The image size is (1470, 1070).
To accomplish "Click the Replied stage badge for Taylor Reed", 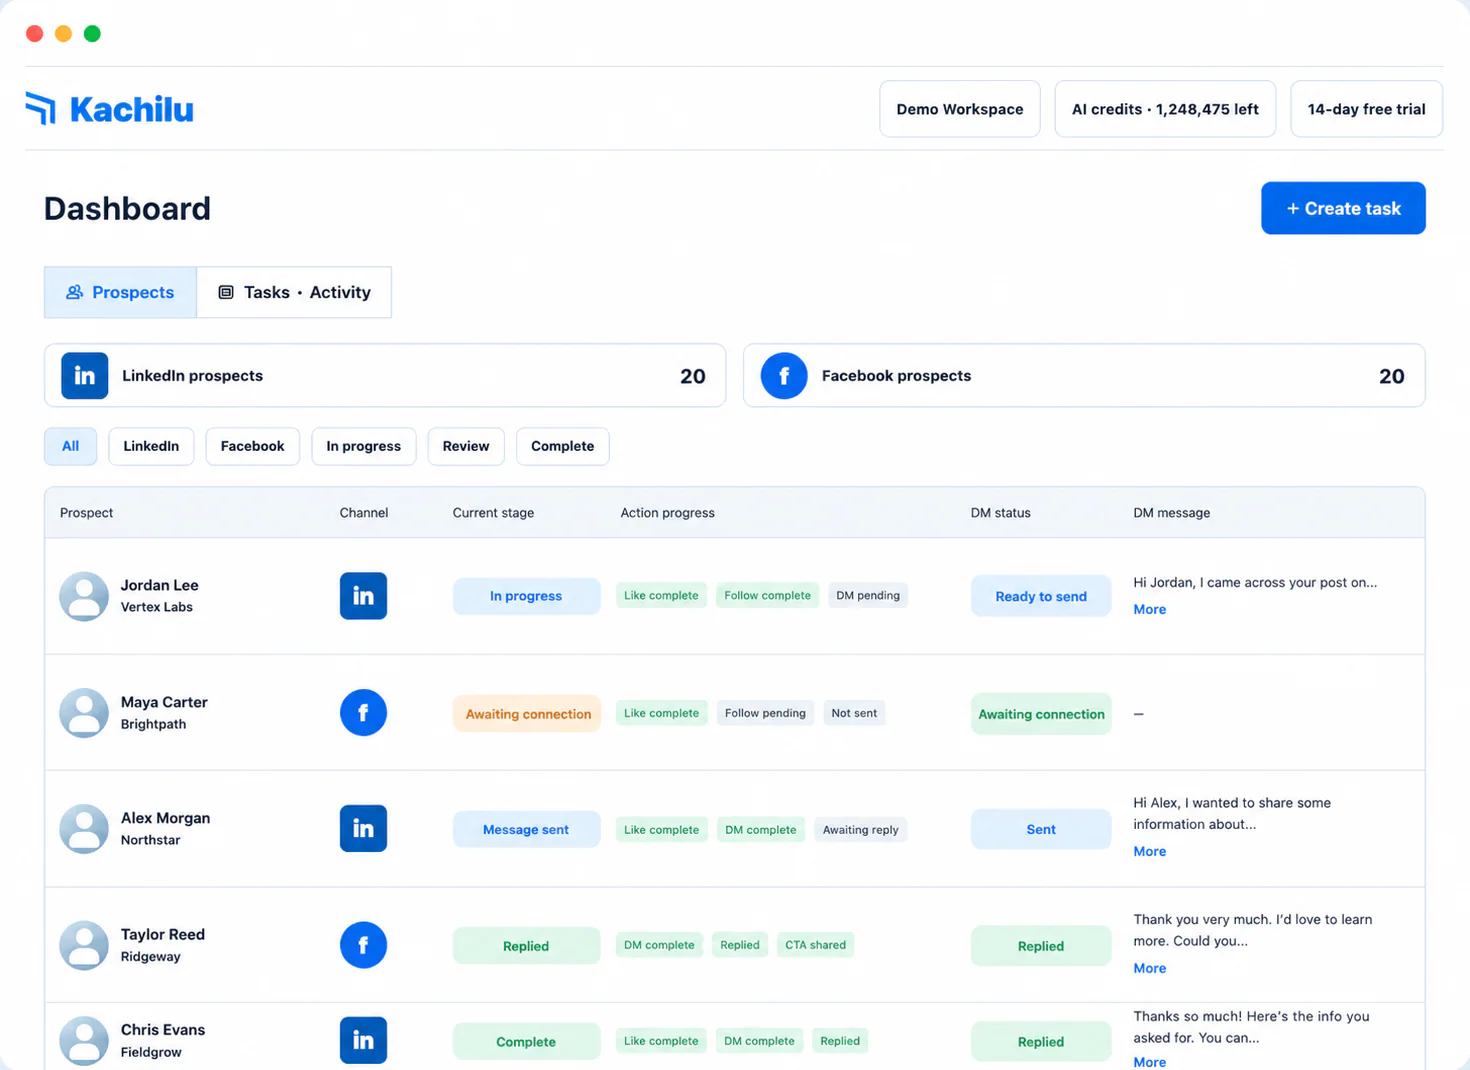I will (526, 946).
